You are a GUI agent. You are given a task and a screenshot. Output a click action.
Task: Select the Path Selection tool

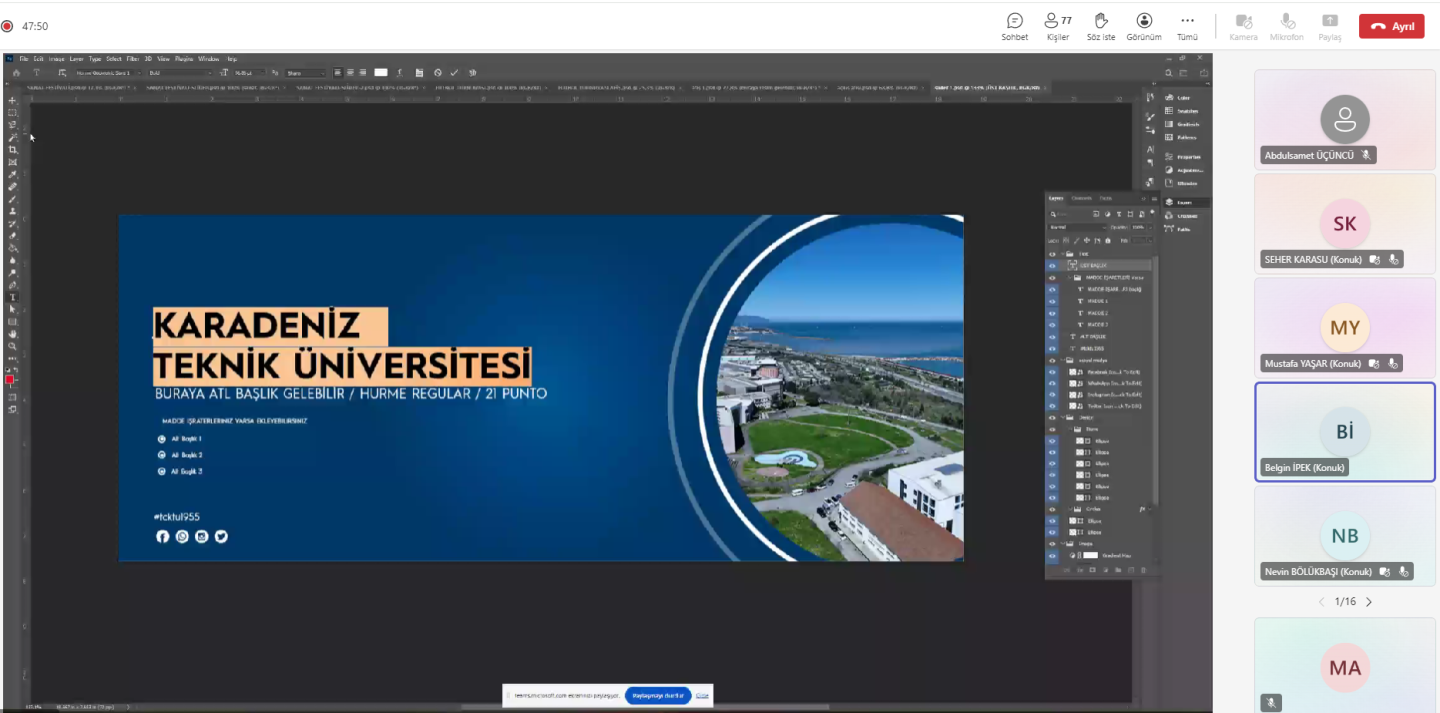[12, 309]
